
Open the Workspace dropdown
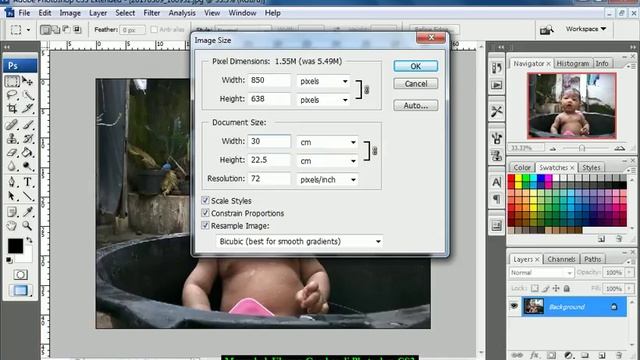tap(586, 29)
